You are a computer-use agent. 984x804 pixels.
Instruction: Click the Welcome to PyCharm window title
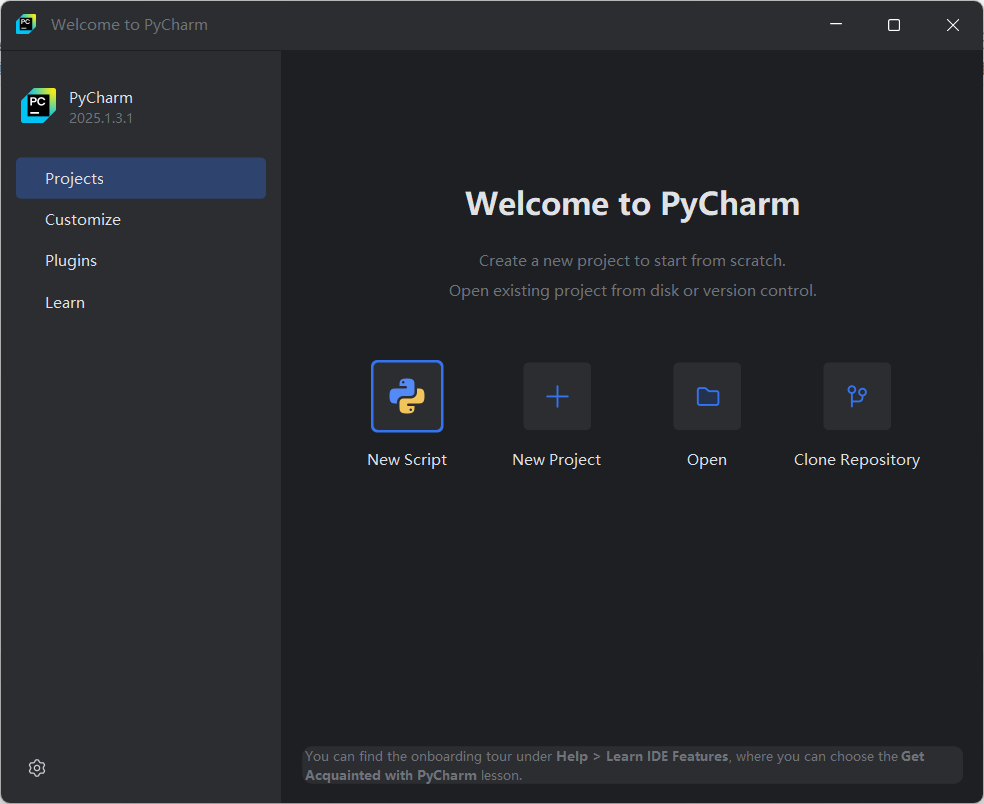129,24
